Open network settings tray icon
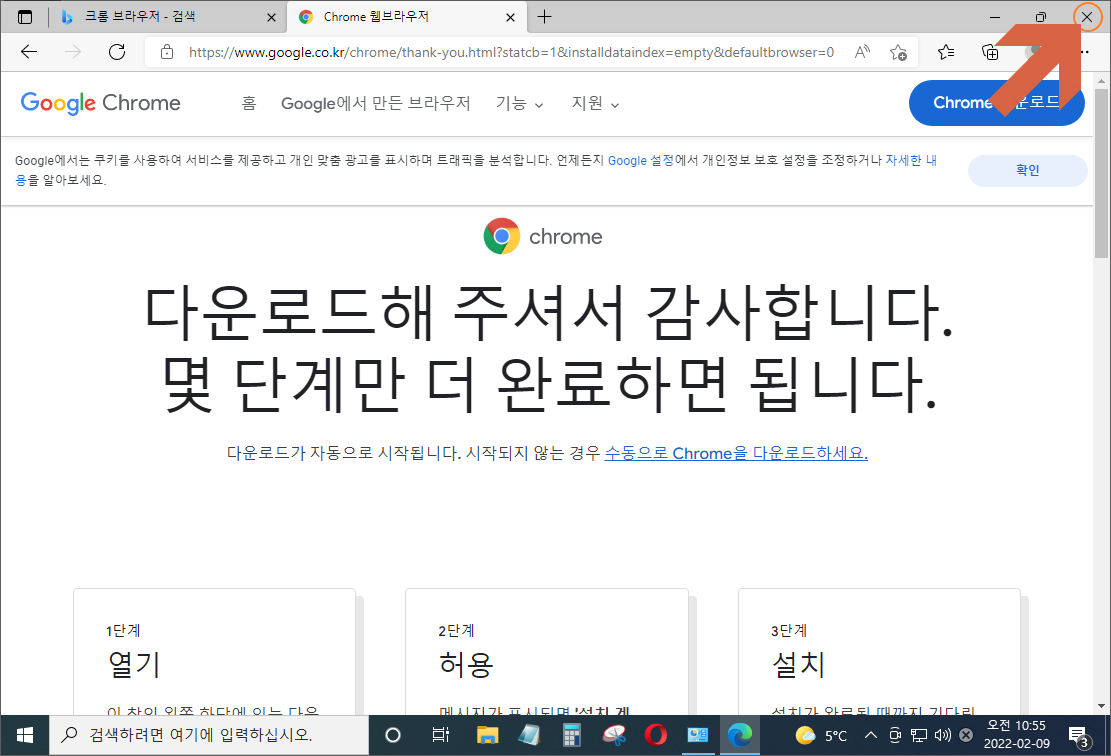The width and height of the screenshot is (1111, 756). [919, 735]
